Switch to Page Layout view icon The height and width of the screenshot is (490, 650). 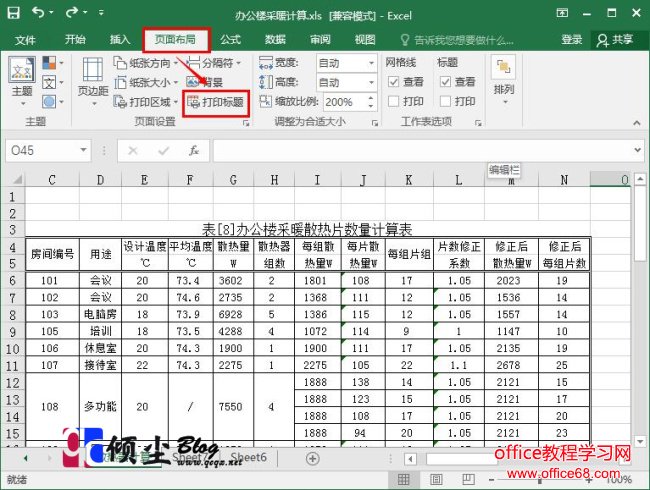[x=436, y=480]
